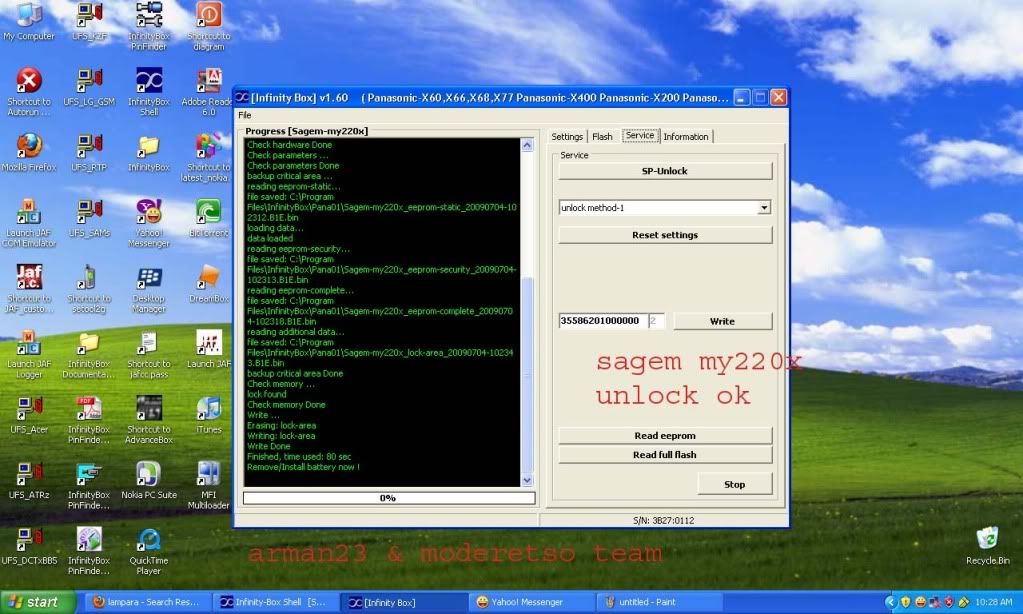Launch UFS_DCTxBB5 desktop shortcut
The height and width of the screenshot is (614, 1023).
(29, 546)
